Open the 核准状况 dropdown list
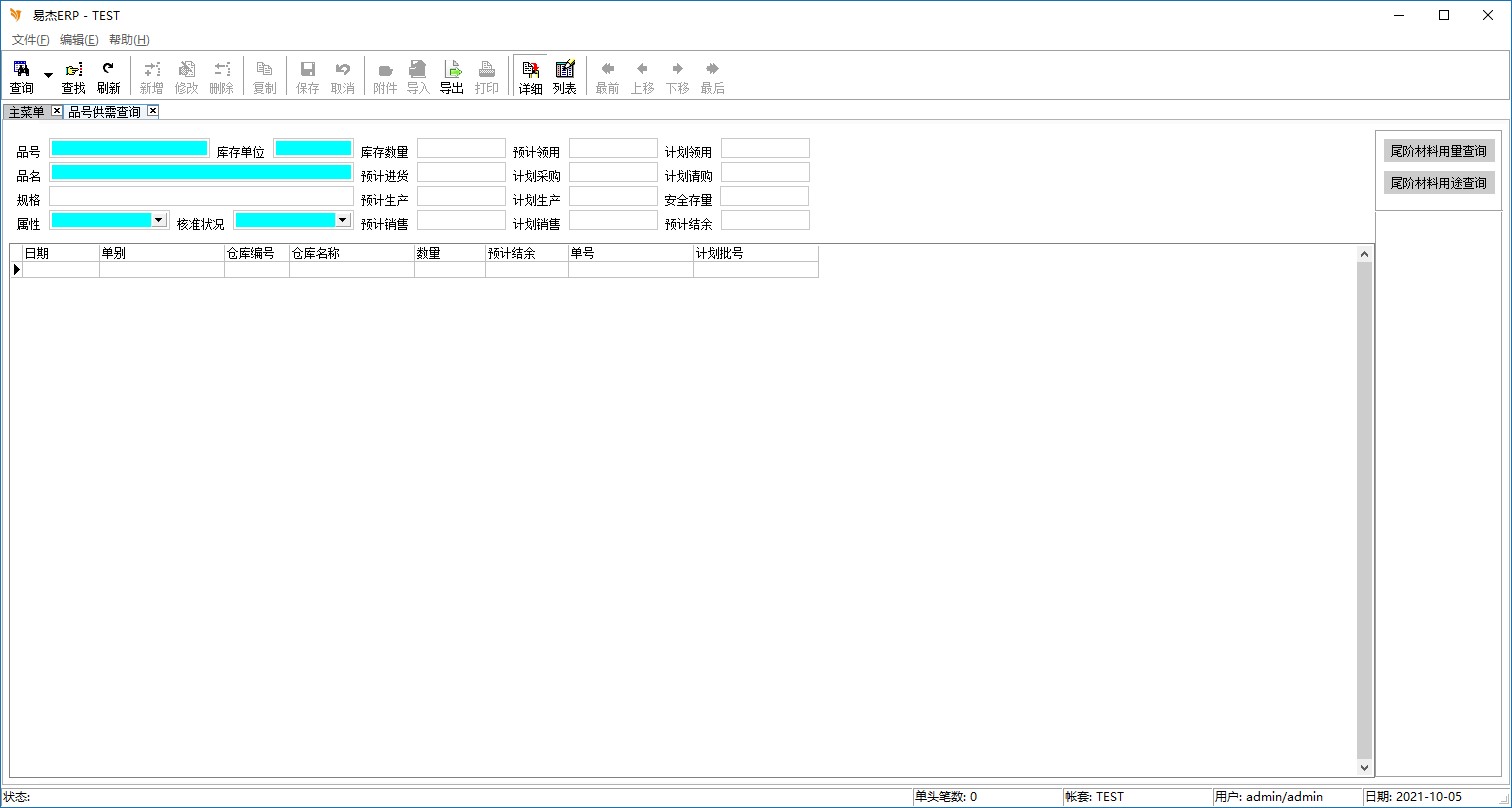Viewport: 1512px width, 808px height. point(342,220)
